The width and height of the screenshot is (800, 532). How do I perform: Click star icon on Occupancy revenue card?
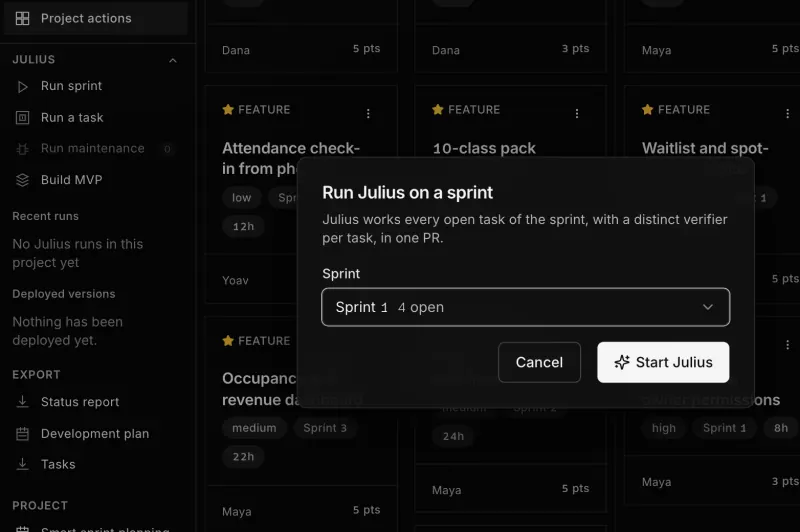[228, 340]
